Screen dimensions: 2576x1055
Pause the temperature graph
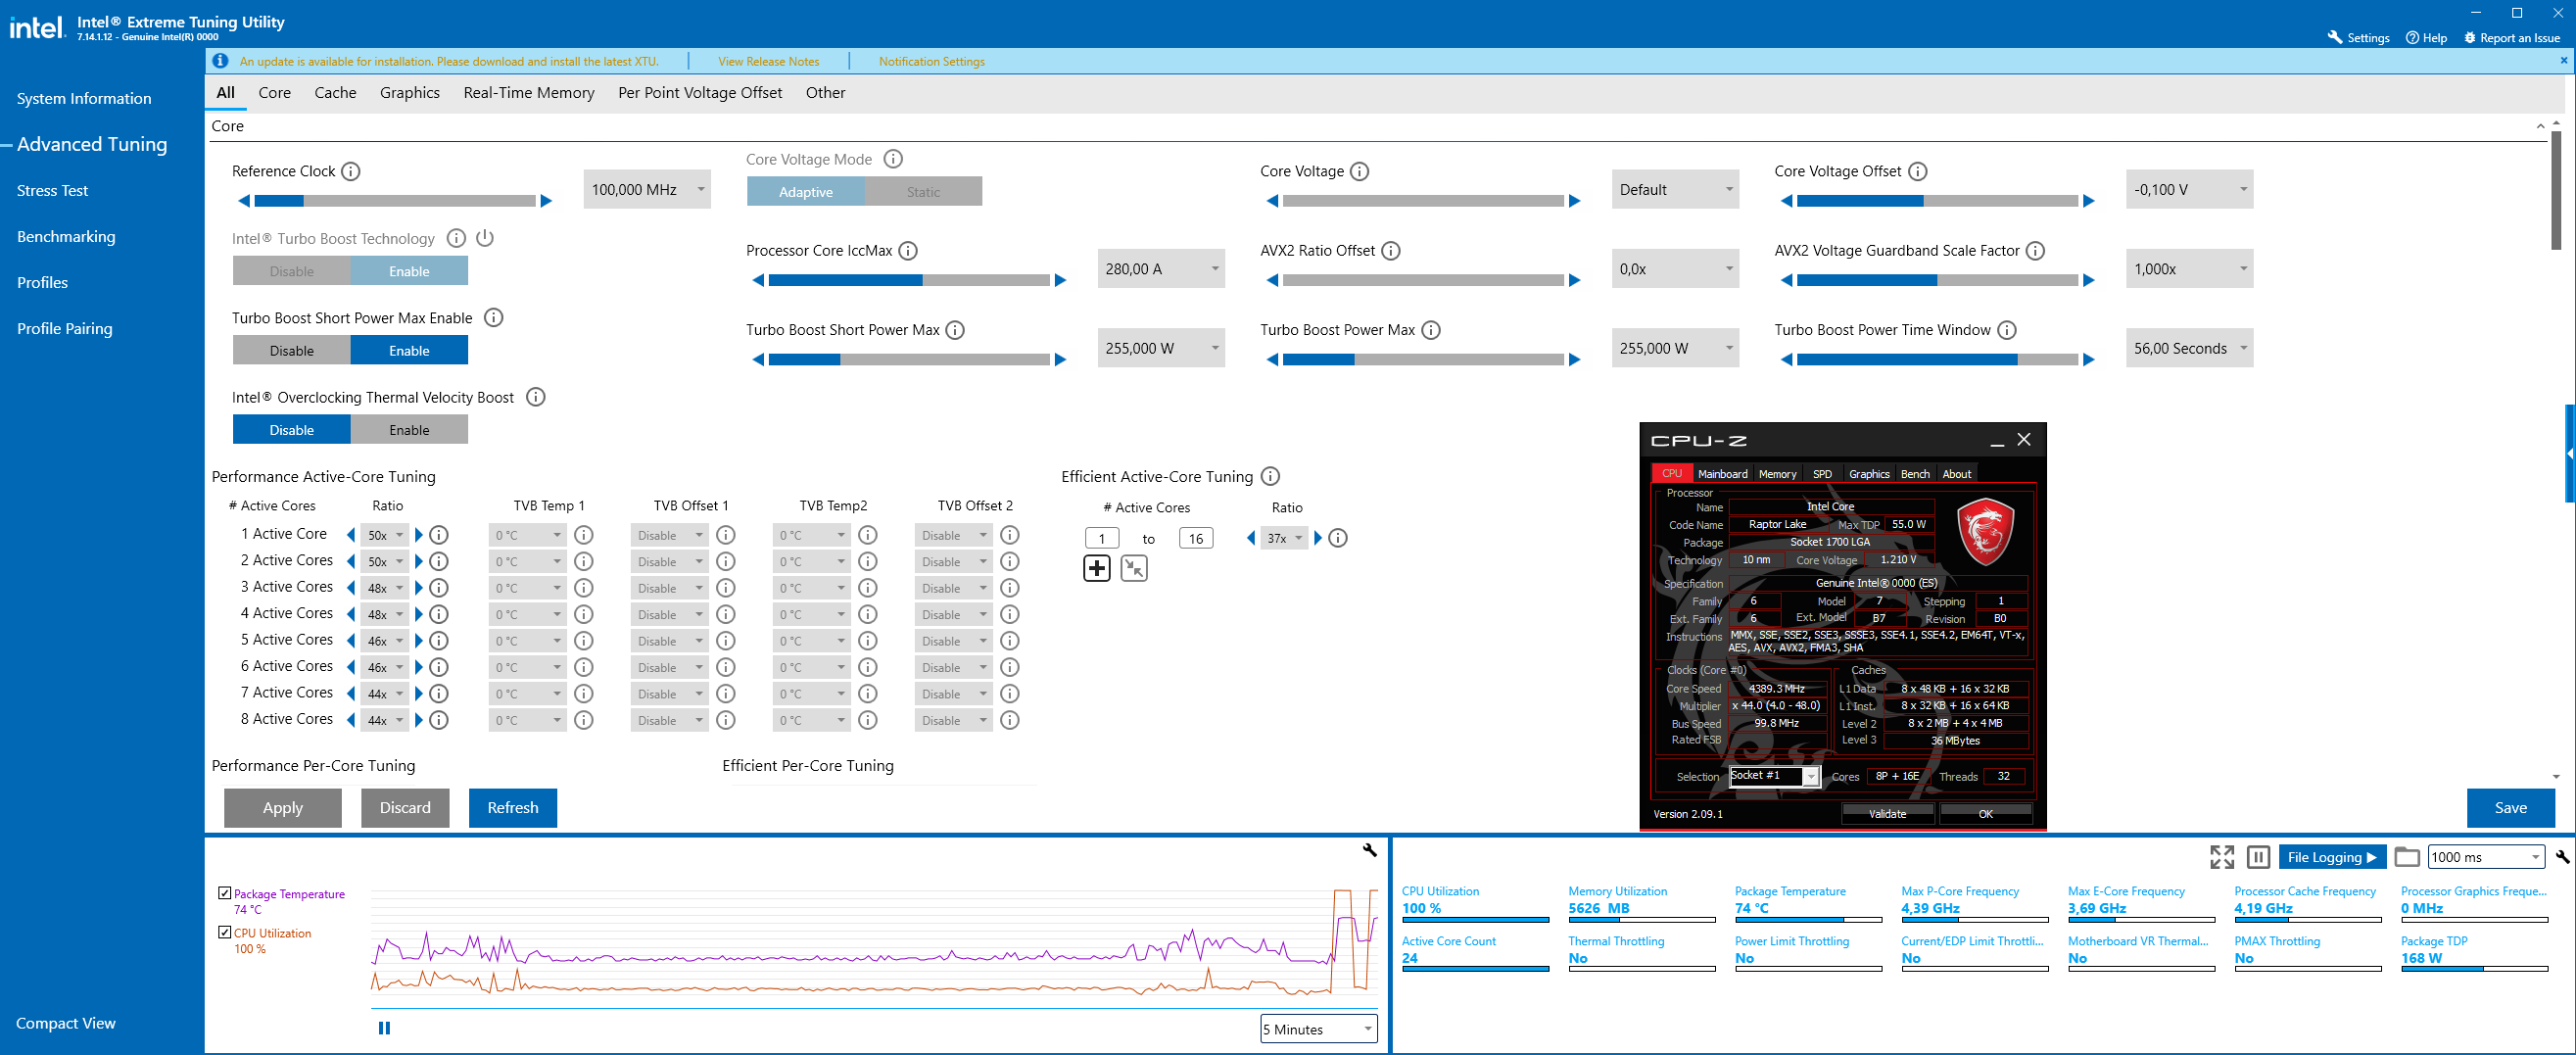pyautogui.click(x=384, y=1028)
